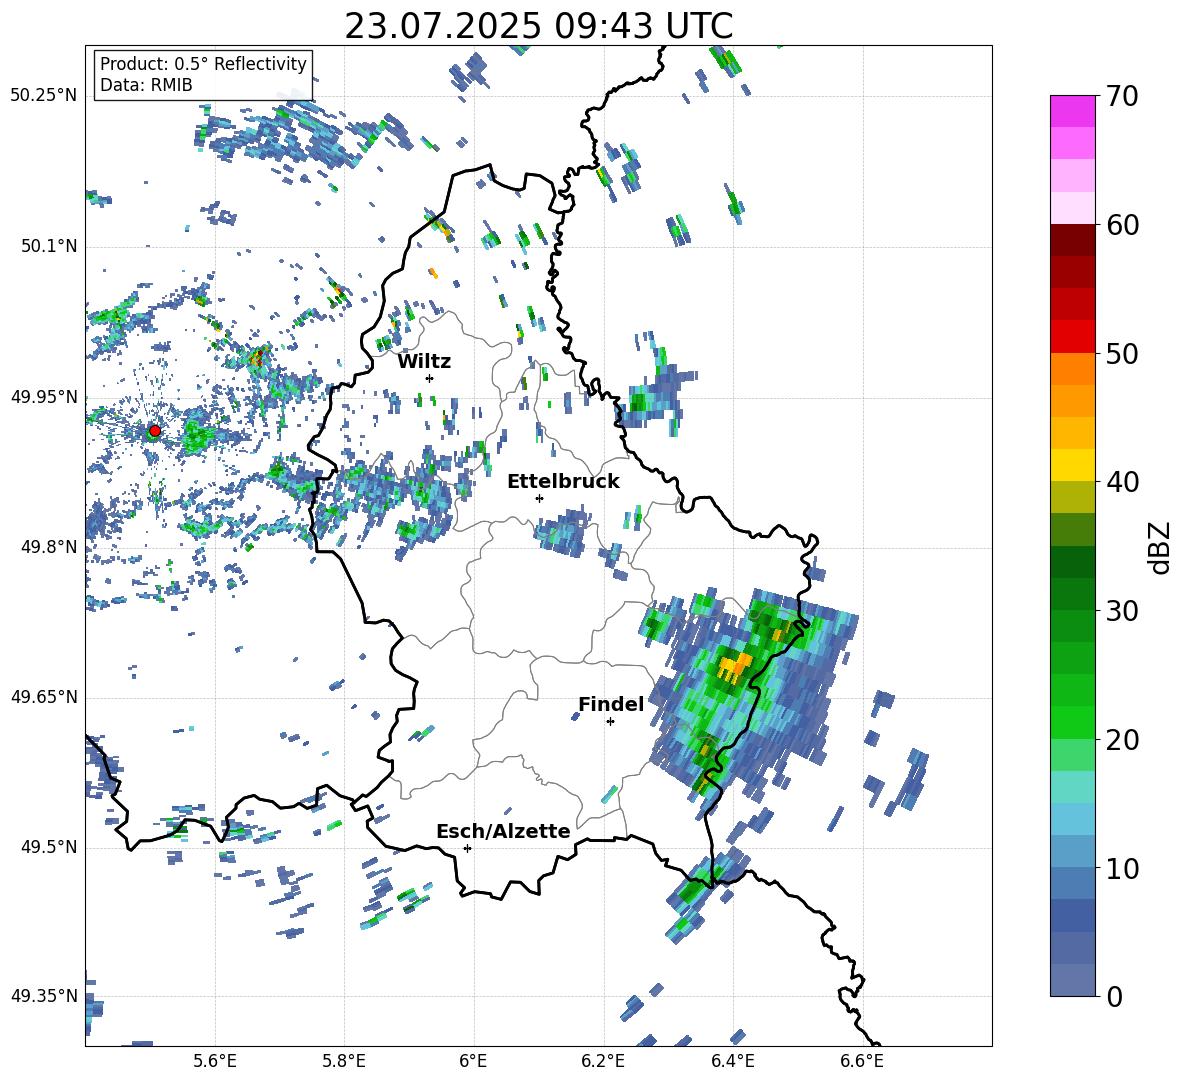Click the red radar site marker
Image resolution: width=1184 pixels, height=1081 pixels.
155,430
